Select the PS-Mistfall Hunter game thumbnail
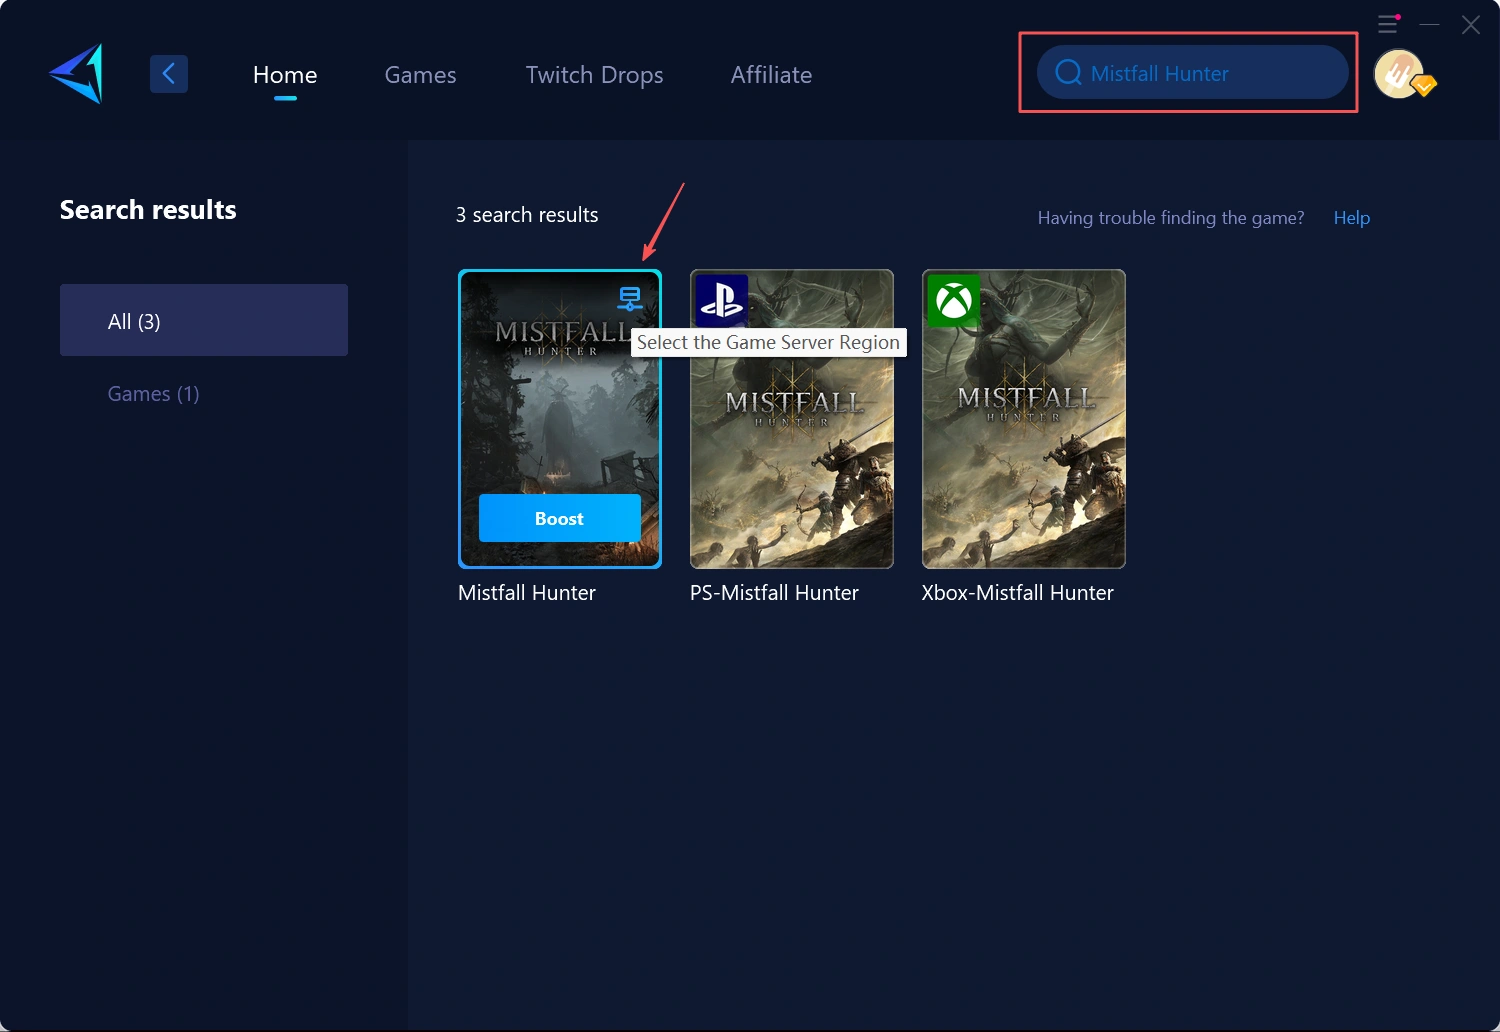The image size is (1500, 1032). [x=792, y=419]
